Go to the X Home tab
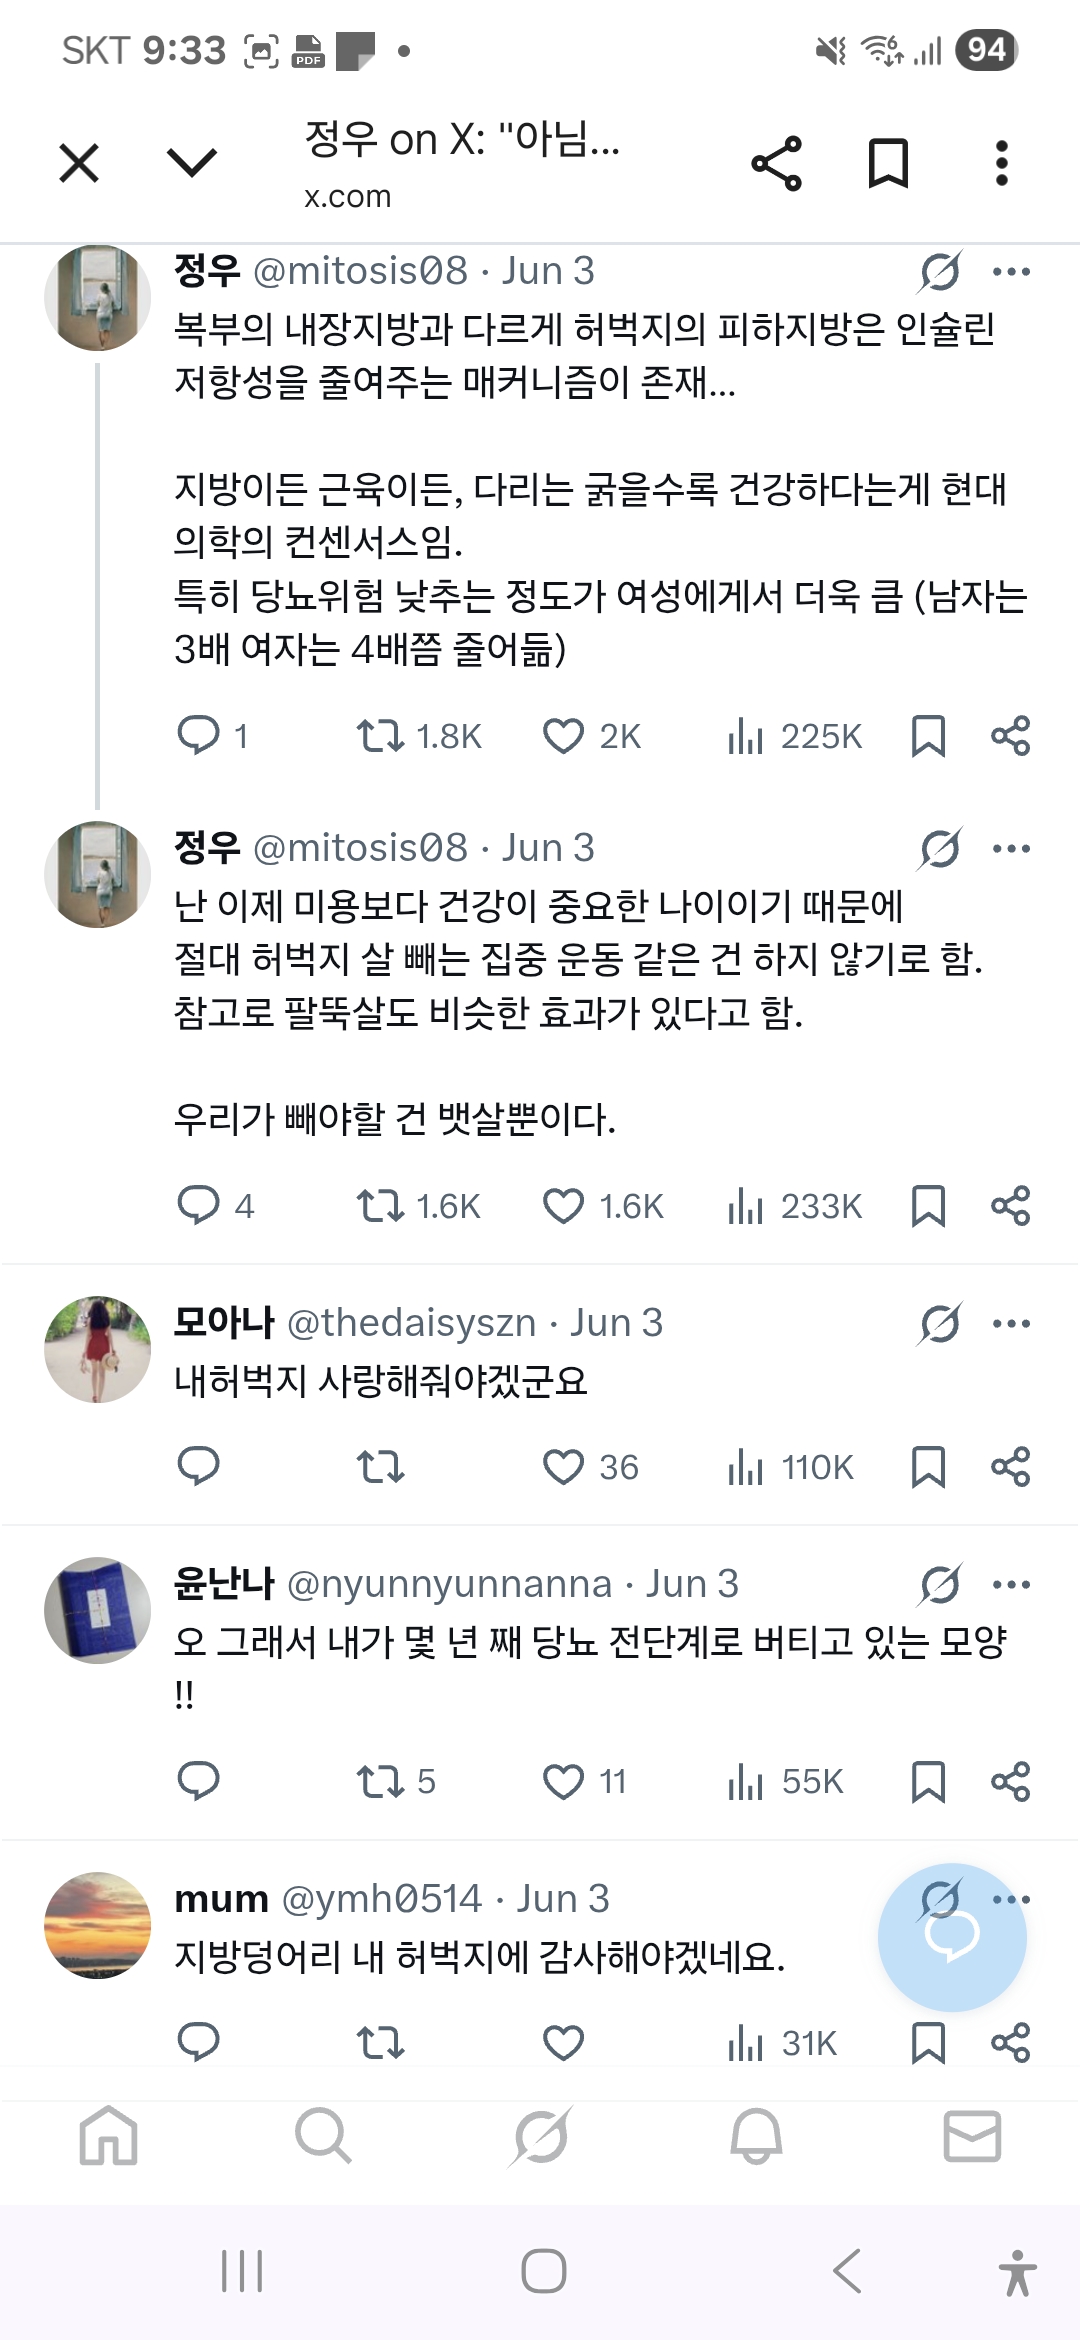The height and width of the screenshot is (2340, 1080). 108,2136
